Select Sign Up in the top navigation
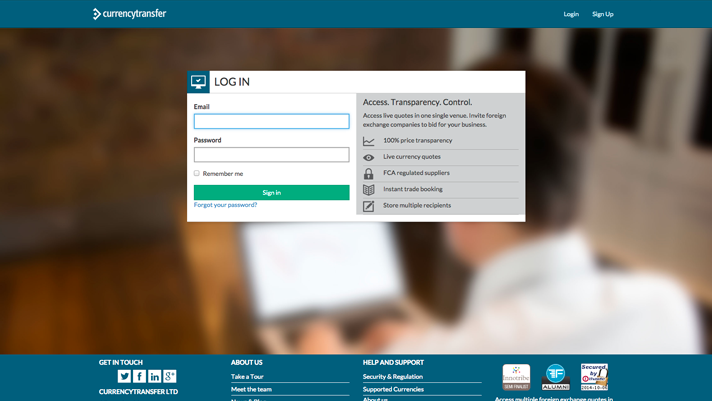 click(602, 14)
